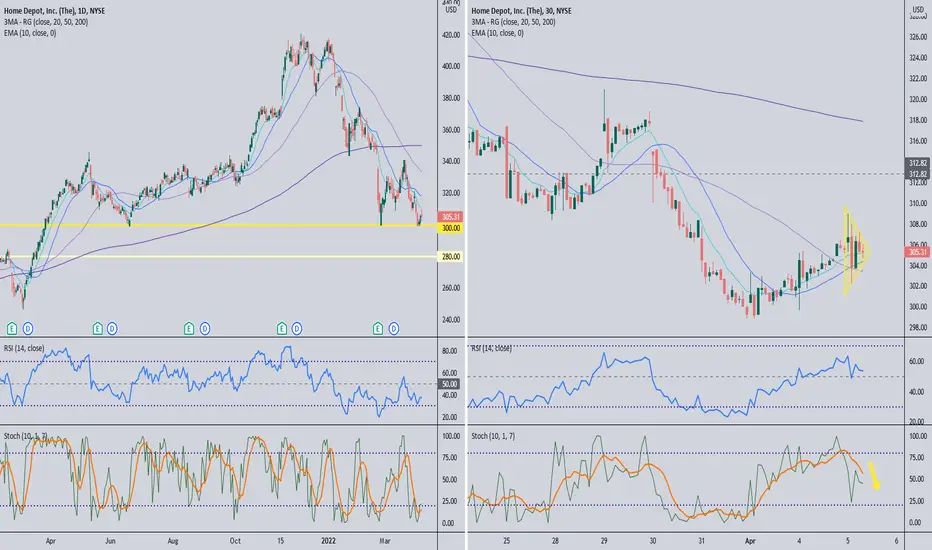Click the 28 date label on the 30-minute time axis
This screenshot has width=932, height=550.
click(x=555, y=541)
